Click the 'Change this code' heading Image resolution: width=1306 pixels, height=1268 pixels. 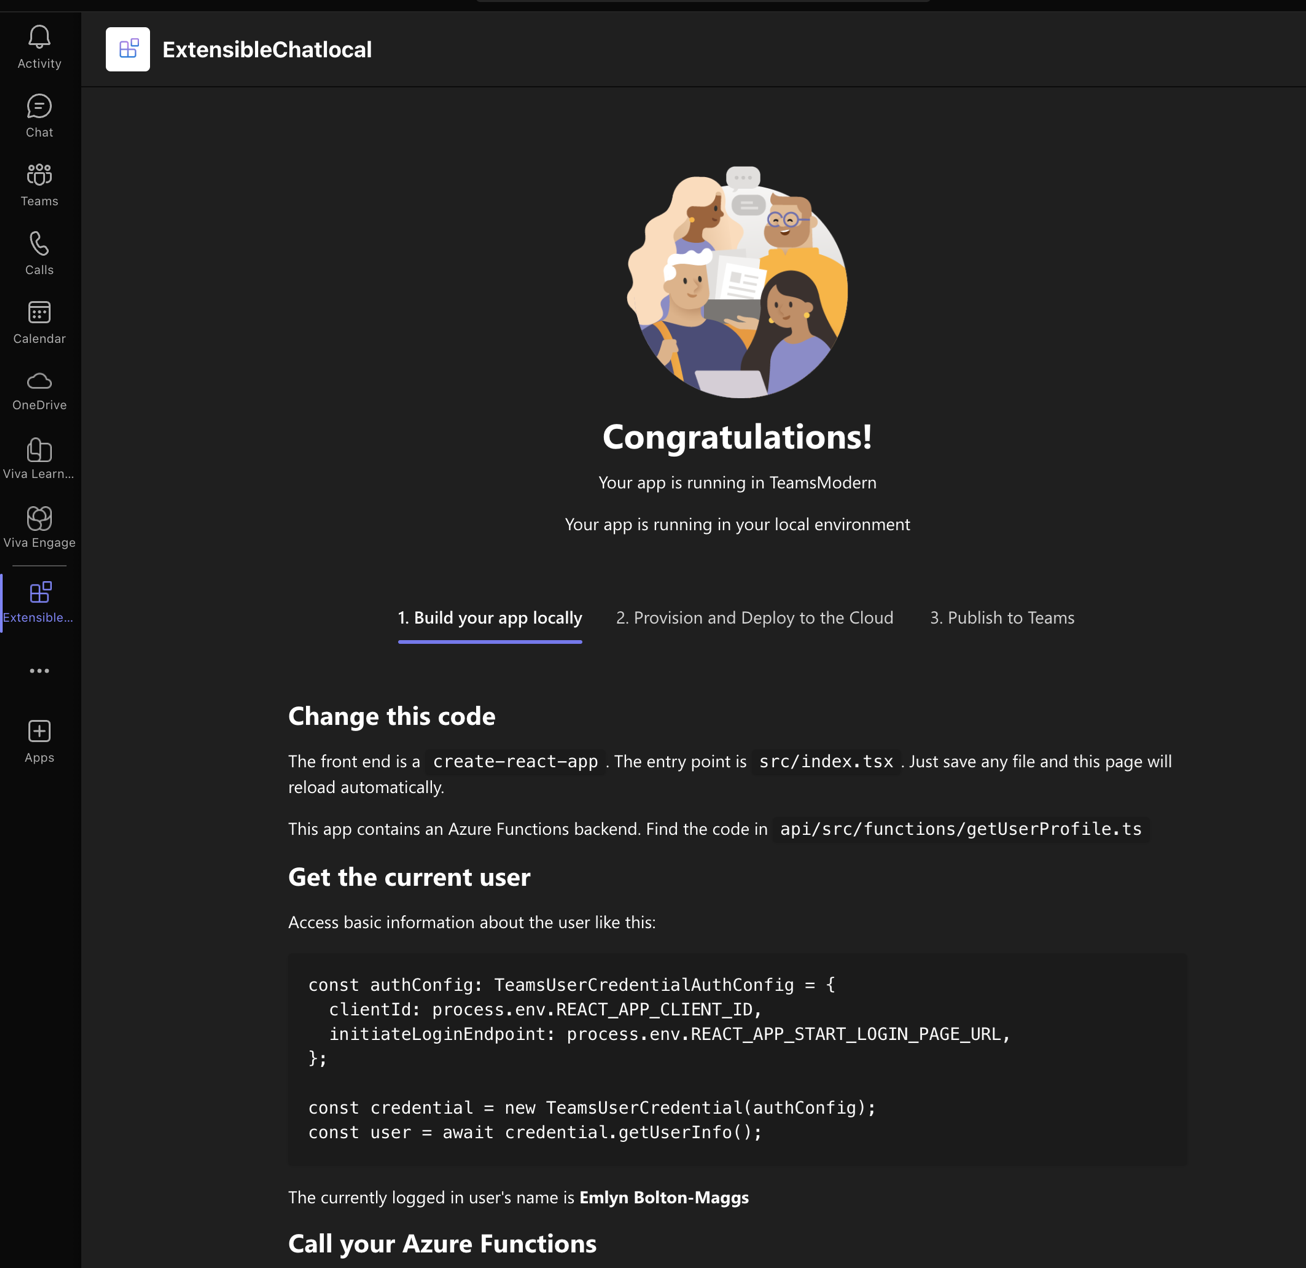tap(392, 716)
